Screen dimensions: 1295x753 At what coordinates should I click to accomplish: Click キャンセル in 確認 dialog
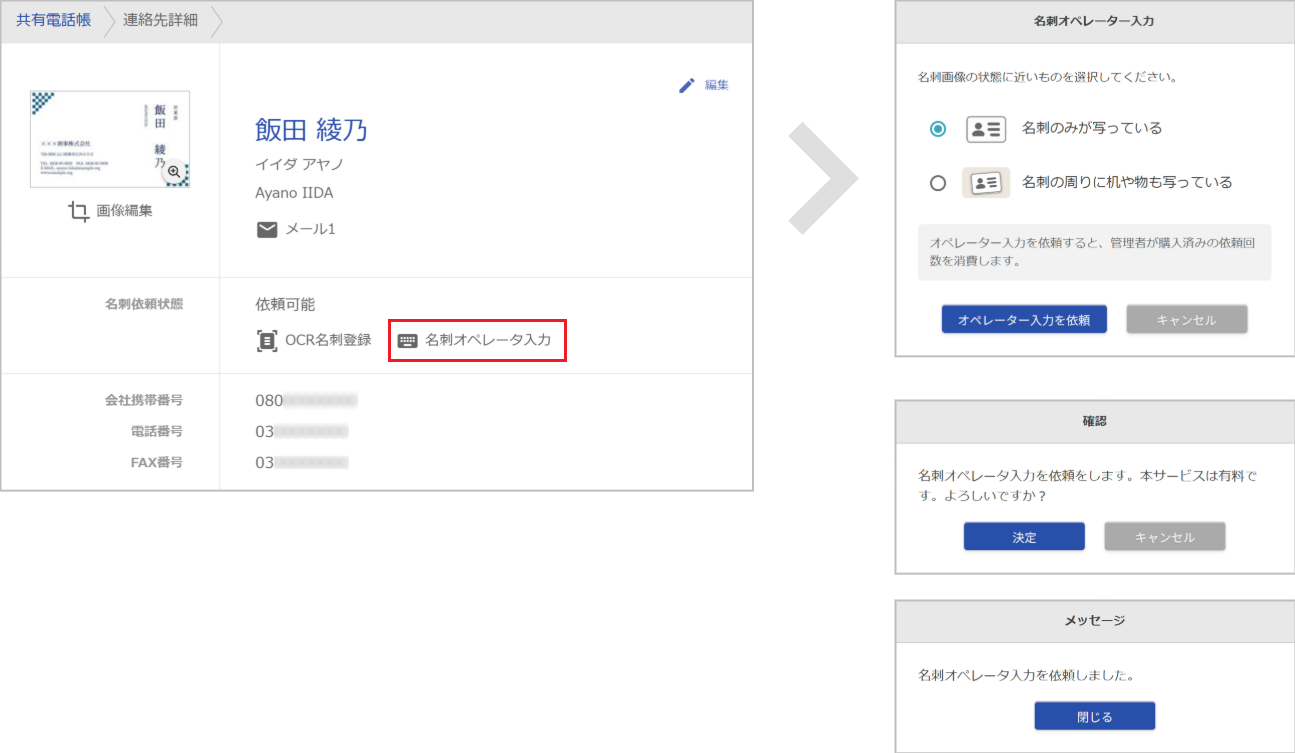click(x=1165, y=537)
